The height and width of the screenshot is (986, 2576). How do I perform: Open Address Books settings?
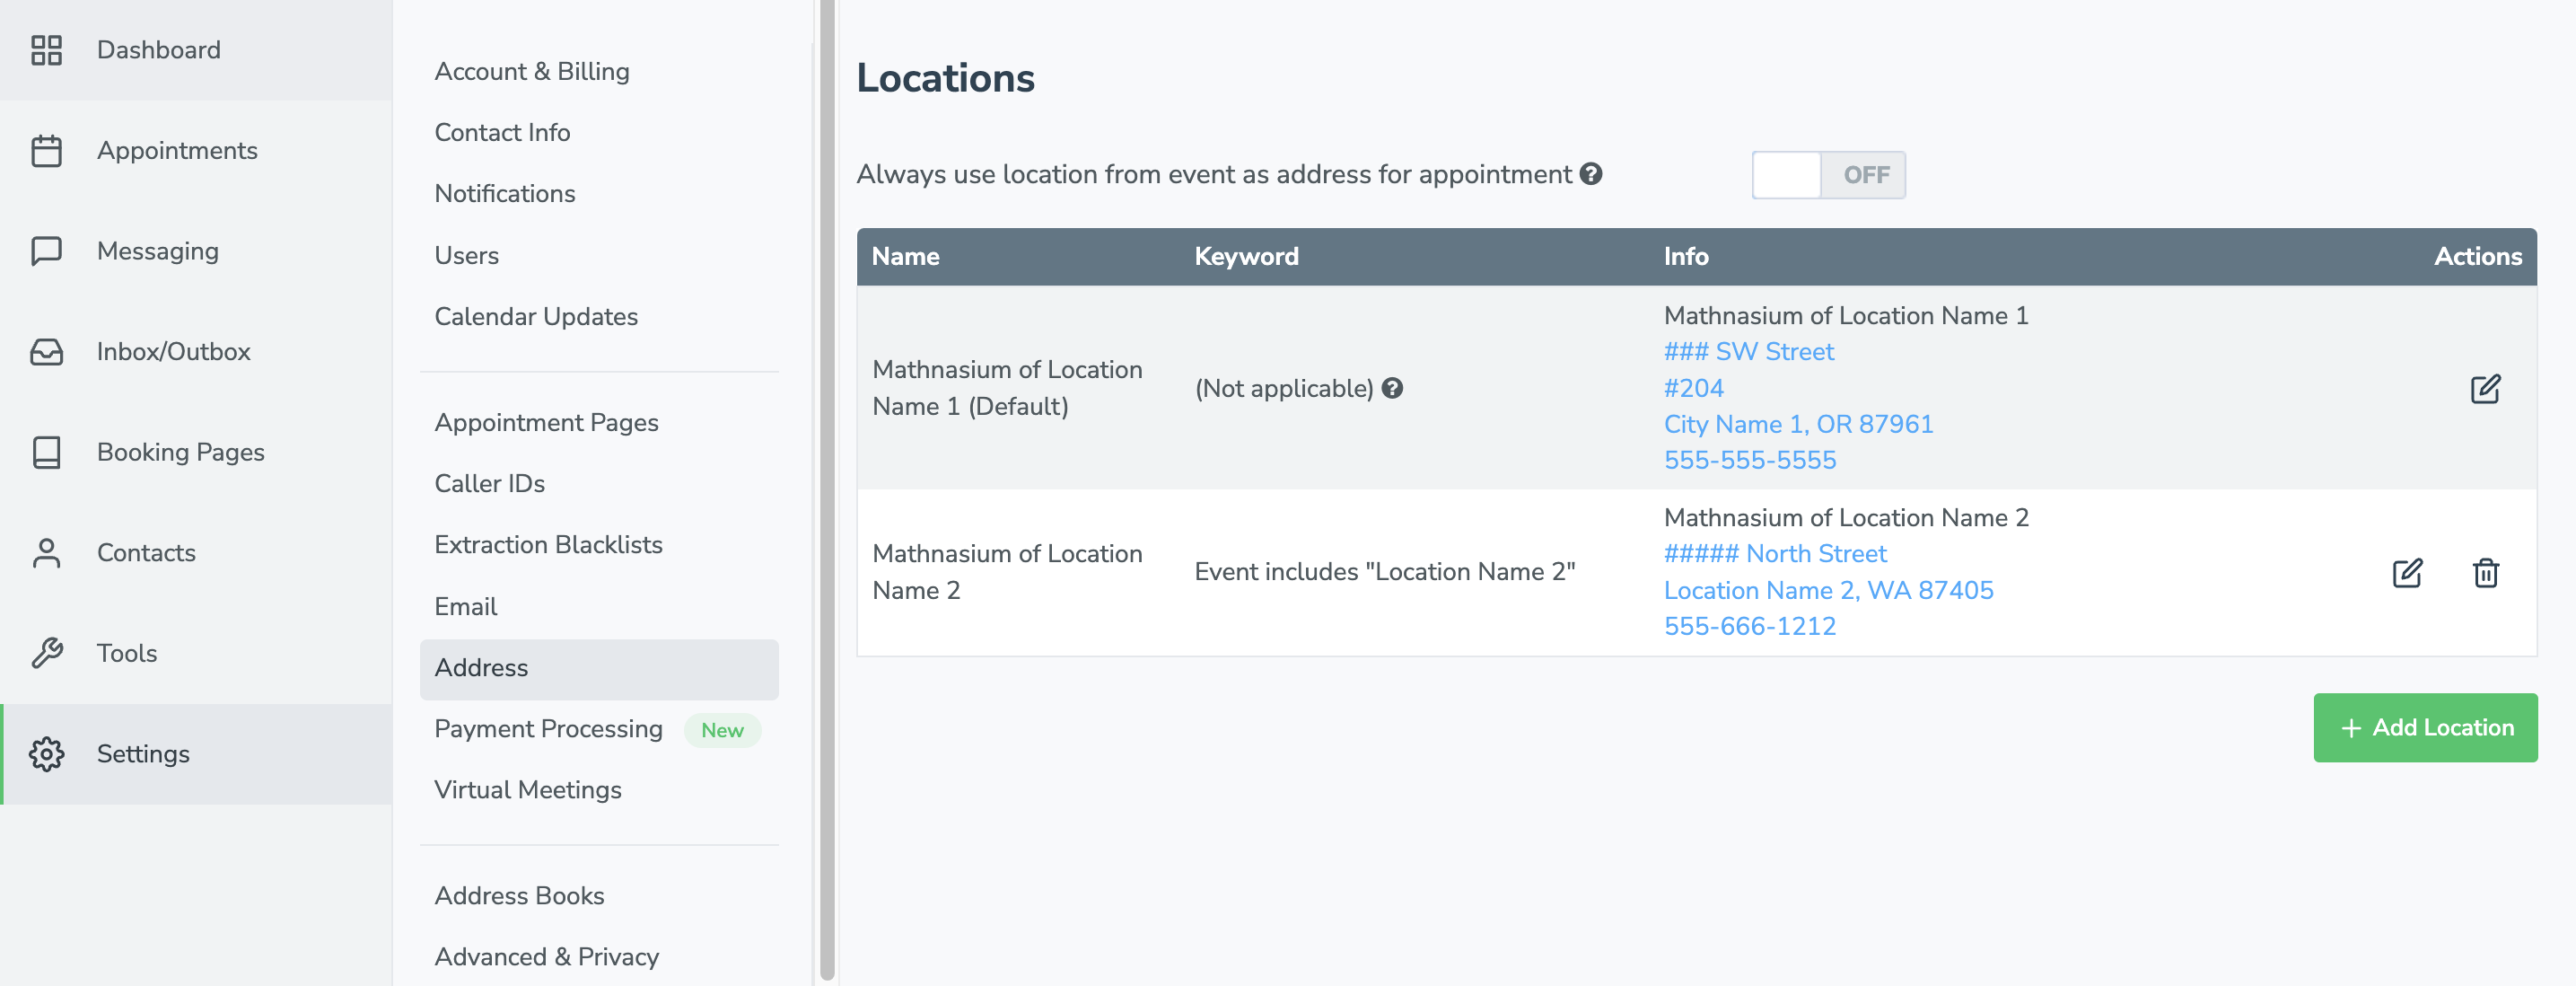point(519,895)
